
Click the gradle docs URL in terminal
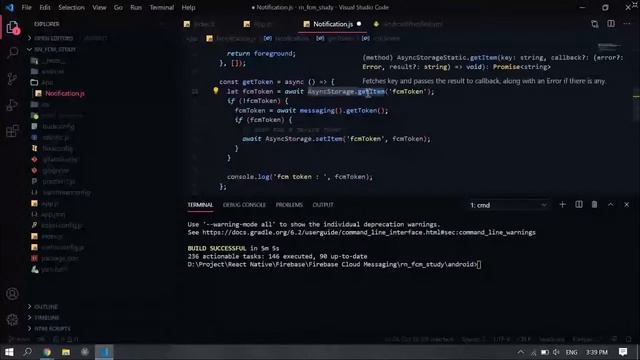coord(369,232)
